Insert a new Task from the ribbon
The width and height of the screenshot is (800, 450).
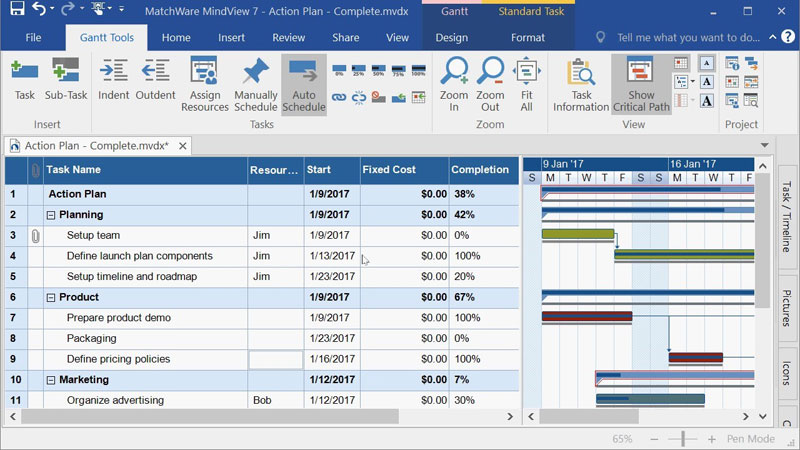click(x=24, y=80)
